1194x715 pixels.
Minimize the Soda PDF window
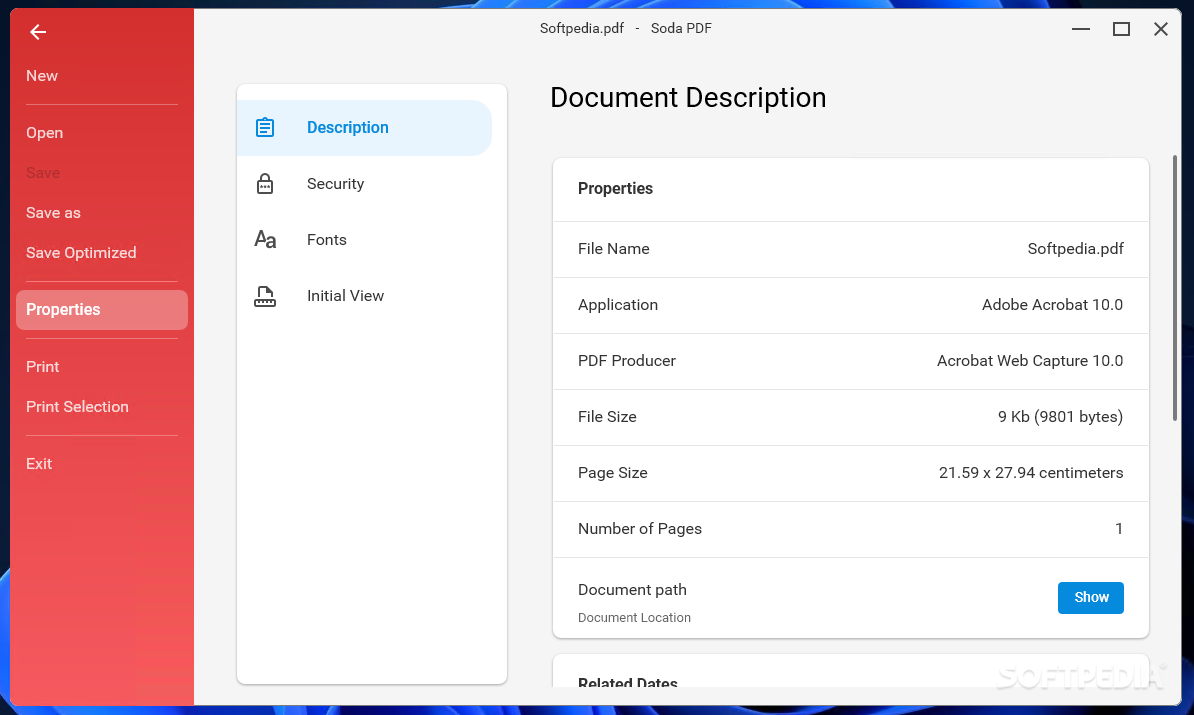(x=1081, y=29)
